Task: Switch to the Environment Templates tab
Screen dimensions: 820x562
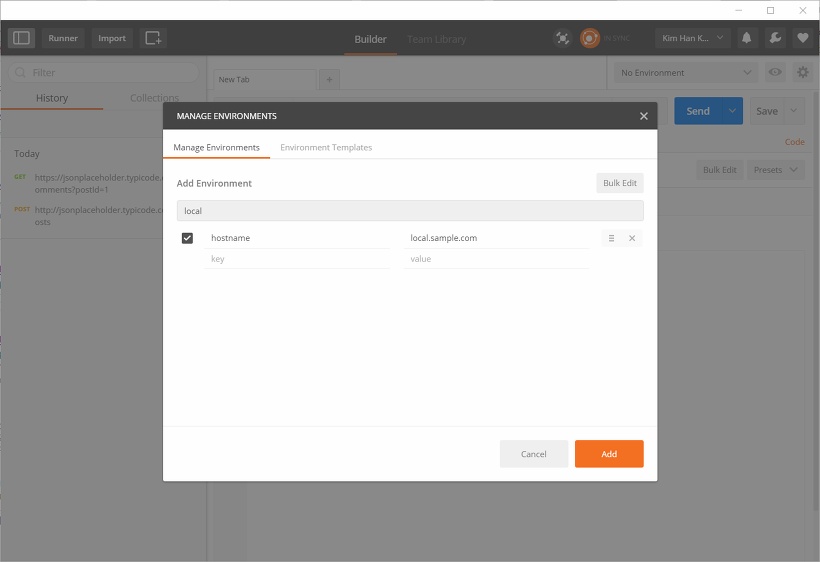Action: pyautogui.click(x=326, y=147)
